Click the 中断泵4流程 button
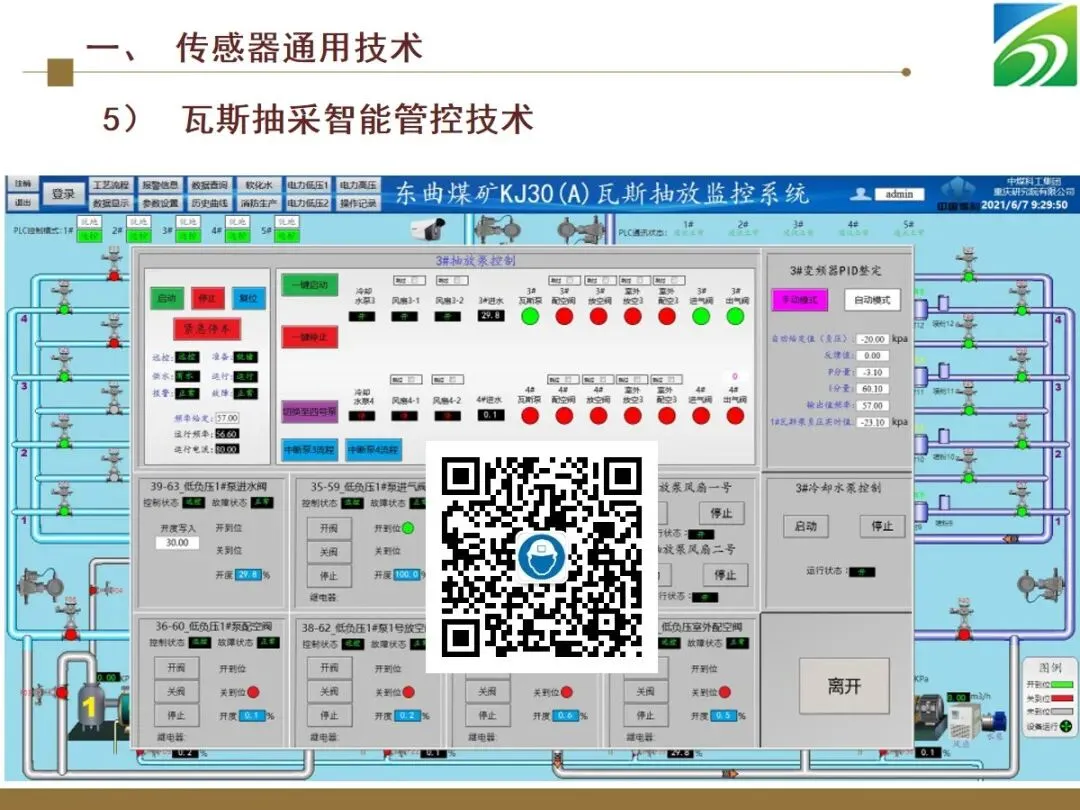The height and width of the screenshot is (810, 1080). [373, 450]
